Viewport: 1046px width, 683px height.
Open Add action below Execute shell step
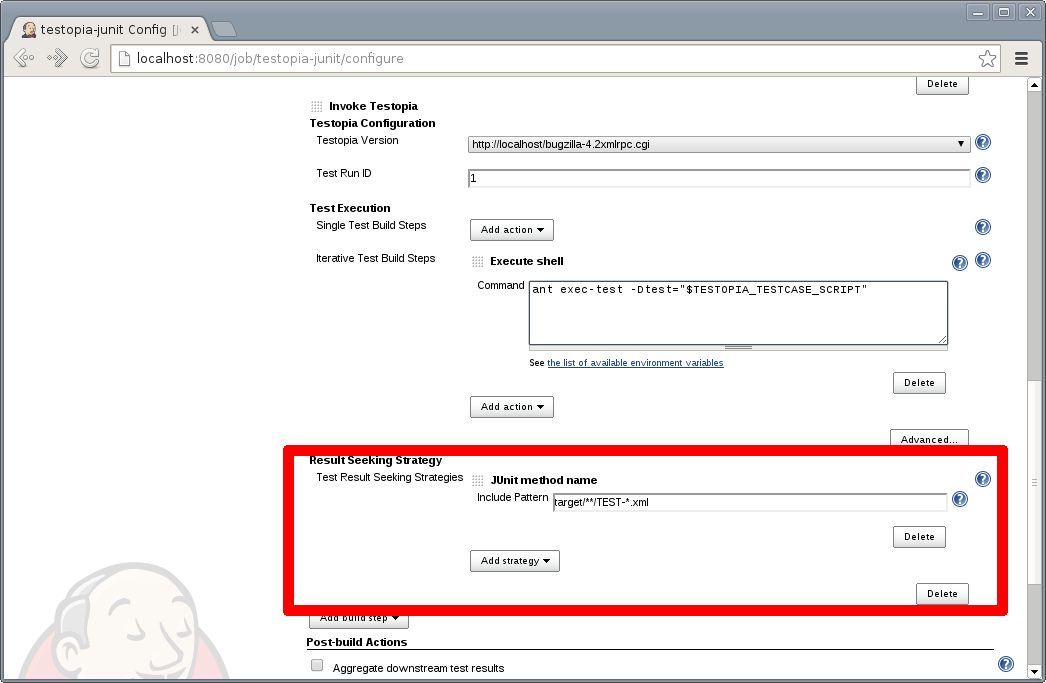tap(512, 407)
